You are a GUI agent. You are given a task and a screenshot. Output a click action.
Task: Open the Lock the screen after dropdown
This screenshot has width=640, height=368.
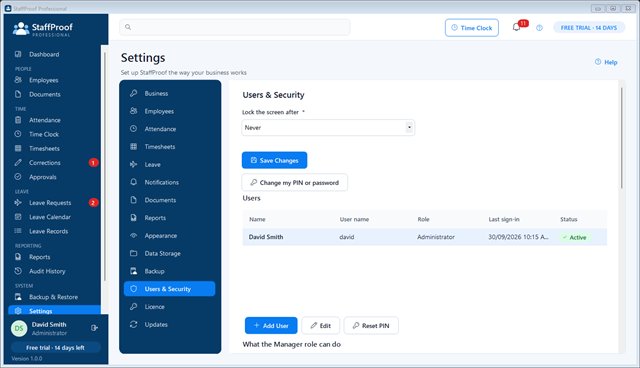(x=328, y=128)
